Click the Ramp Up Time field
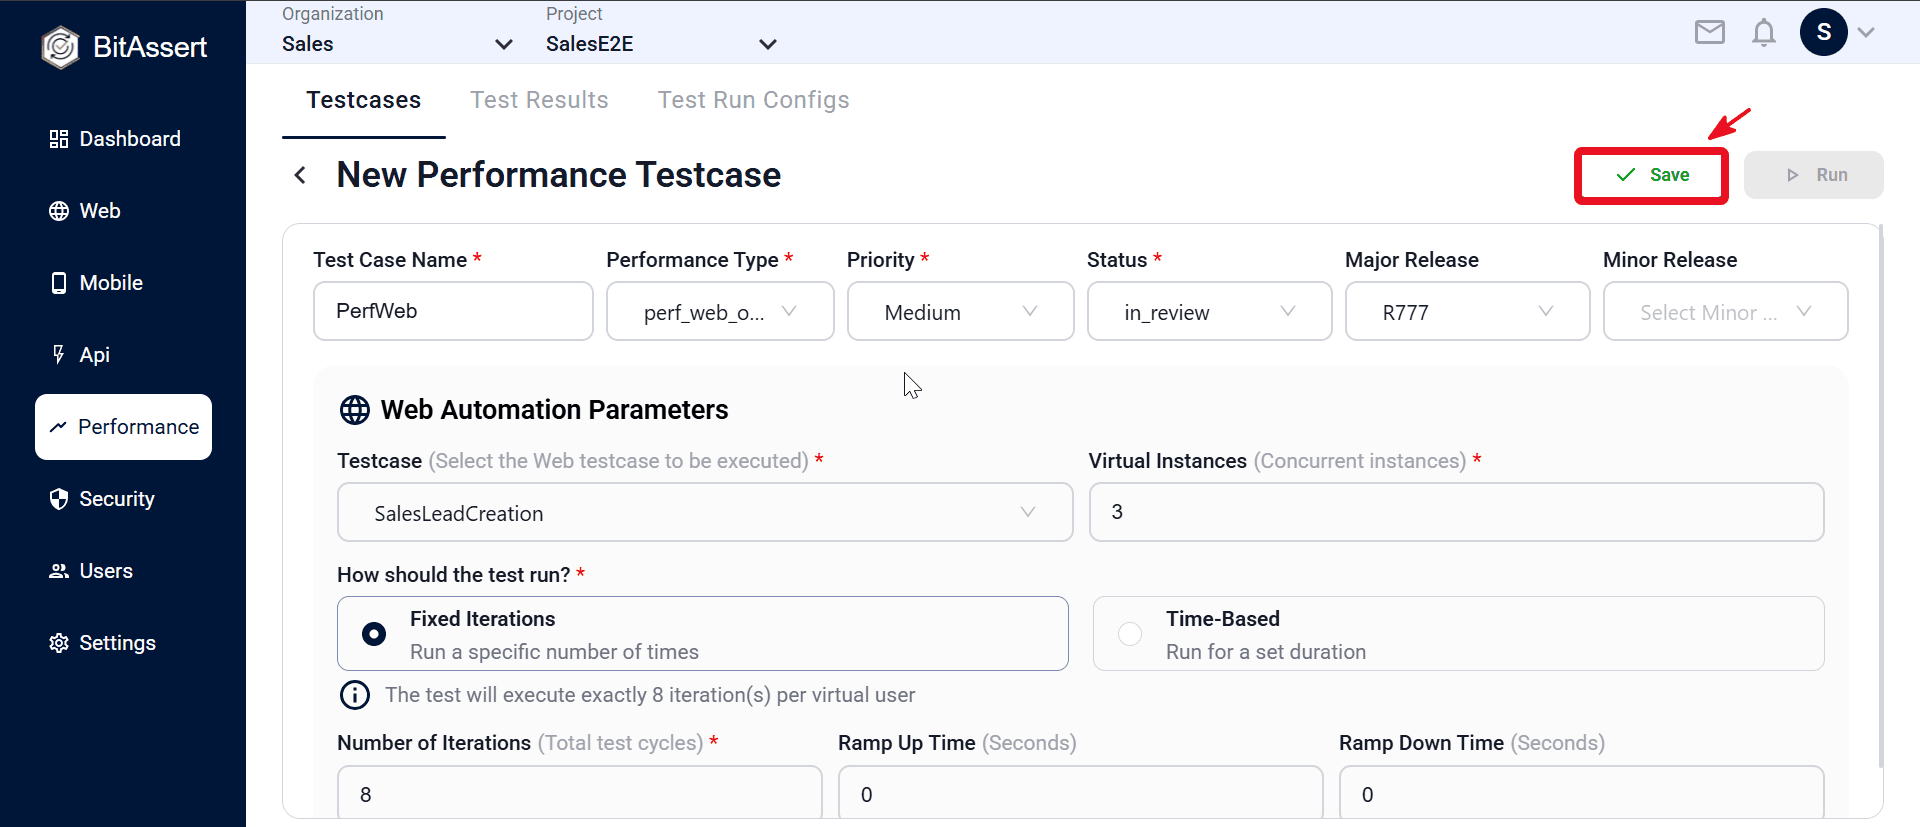This screenshot has width=1920, height=827. coord(1080,794)
